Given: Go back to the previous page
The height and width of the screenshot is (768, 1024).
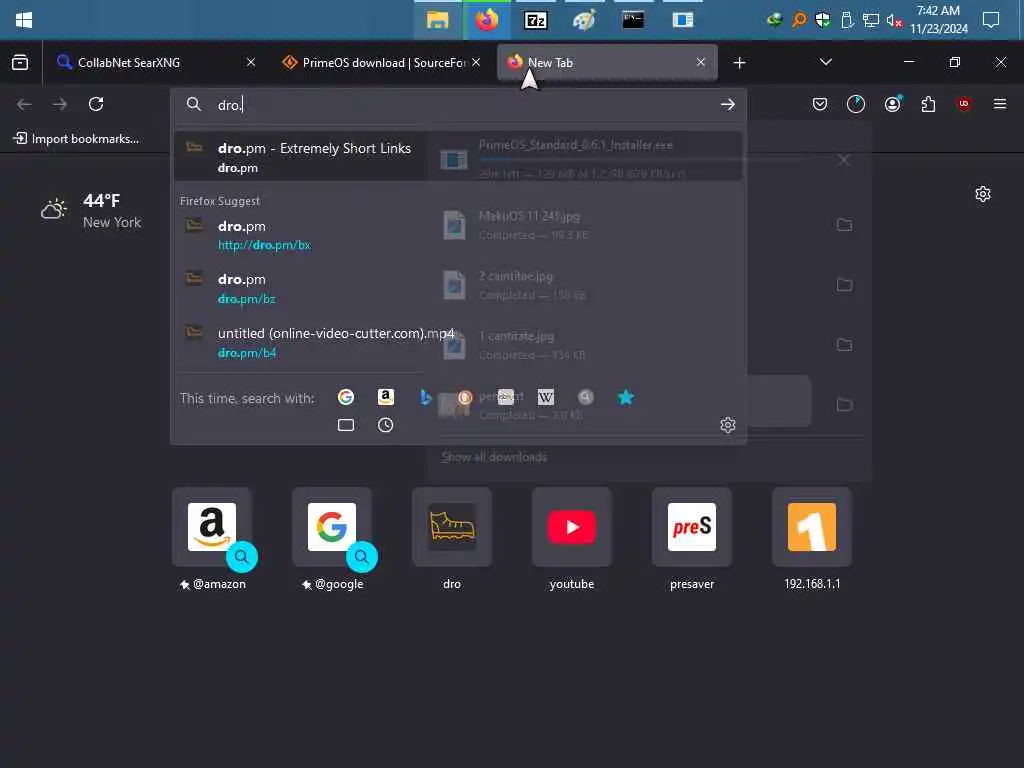Looking at the screenshot, I should 24,104.
